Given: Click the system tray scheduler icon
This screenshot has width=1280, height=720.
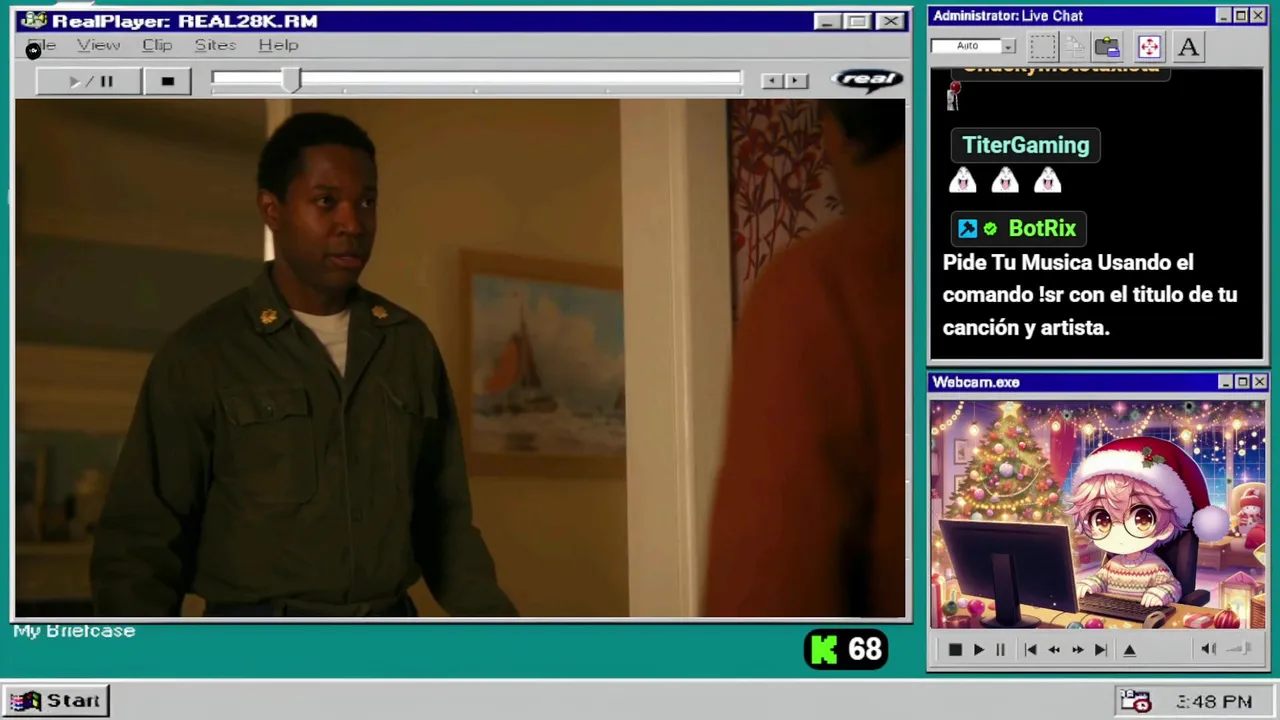Looking at the screenshot, I should (x=1135, y=701).
